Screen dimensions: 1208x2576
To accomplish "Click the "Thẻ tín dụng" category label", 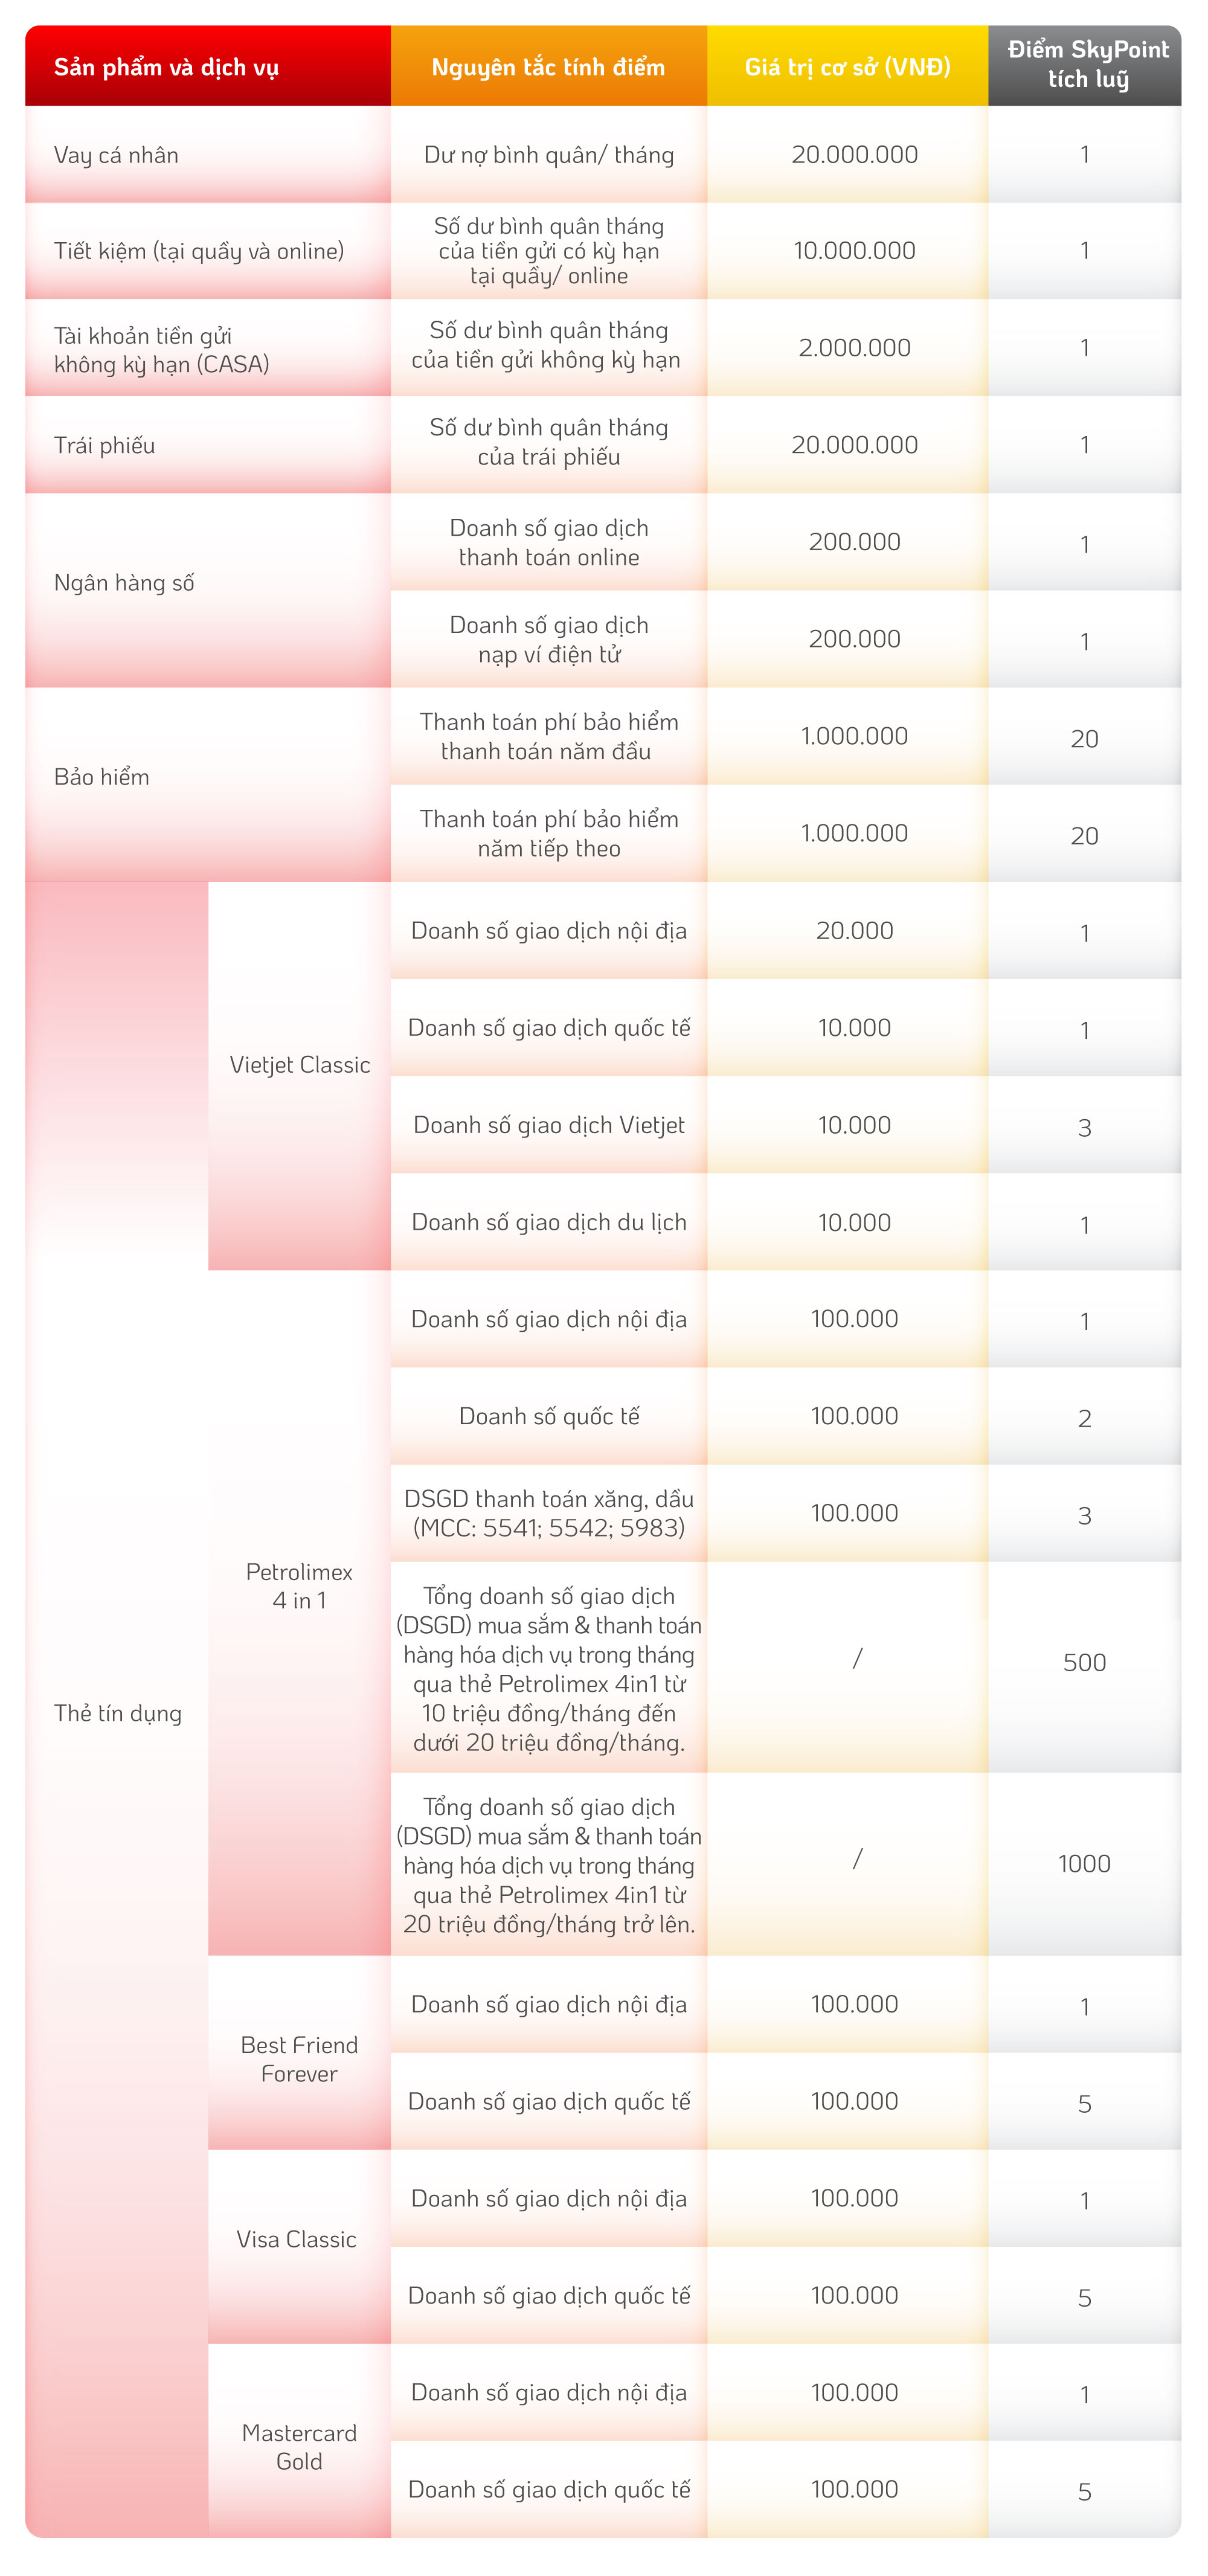I will click(x=118, y=1713).
